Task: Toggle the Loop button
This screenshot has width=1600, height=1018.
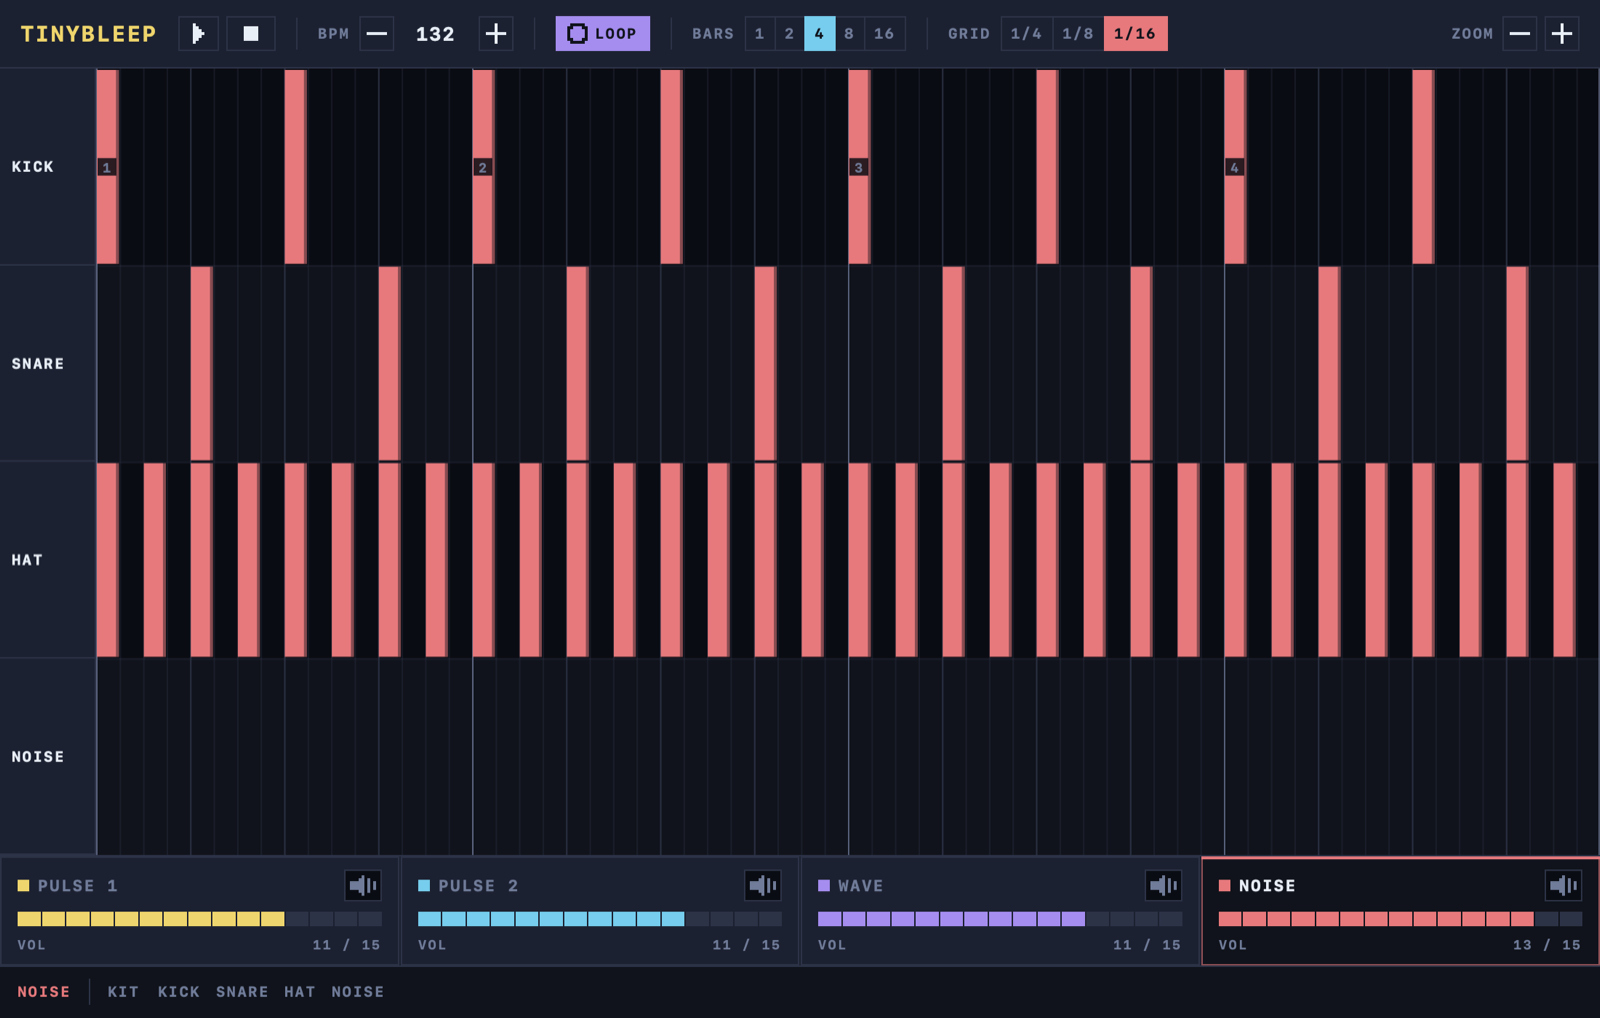Action: [x=603, y=33]
